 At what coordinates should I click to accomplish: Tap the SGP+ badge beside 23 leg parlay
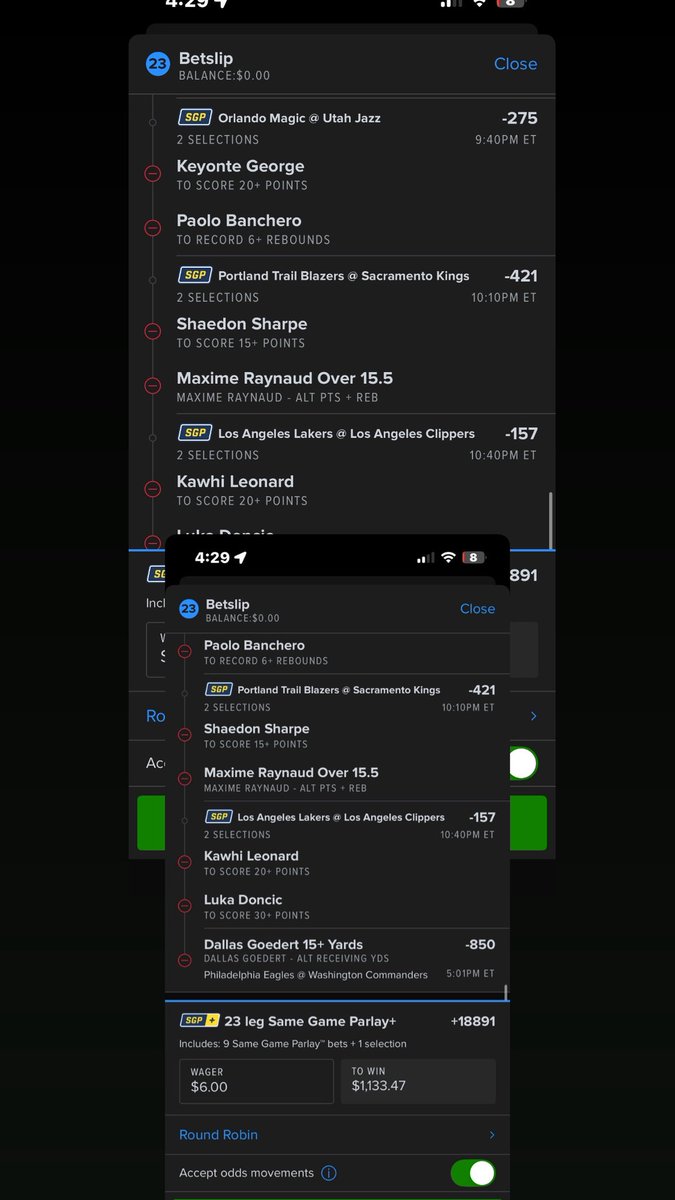[x=199, y=1021]
